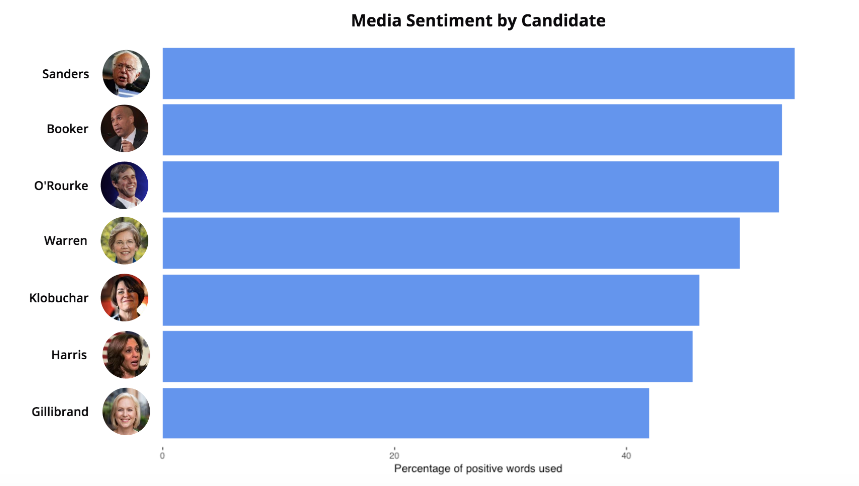
Task: Select the Gillibrand bar, the shortest one
Action: coord(406,413)
